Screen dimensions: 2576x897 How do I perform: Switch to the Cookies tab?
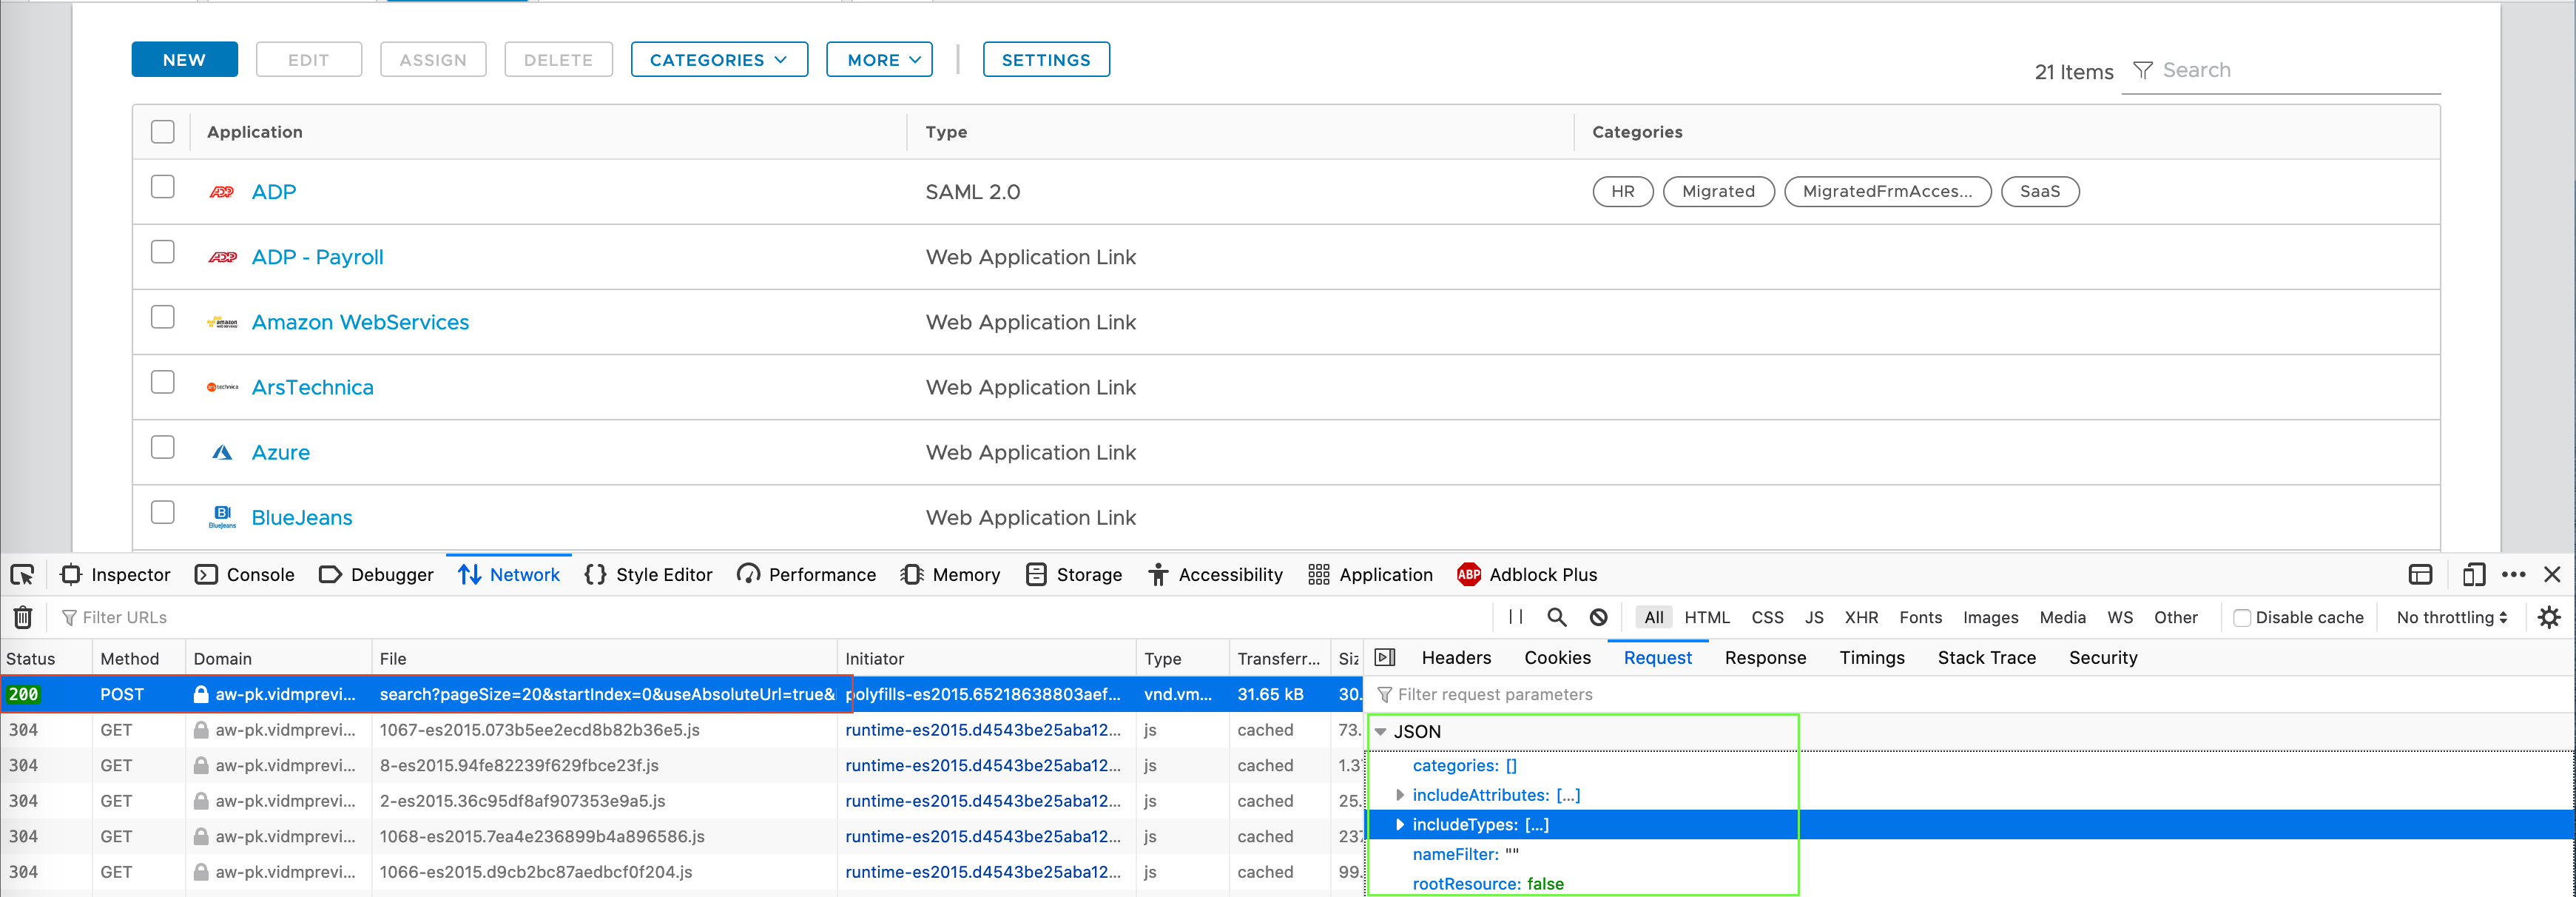(x=1557, y=658)
